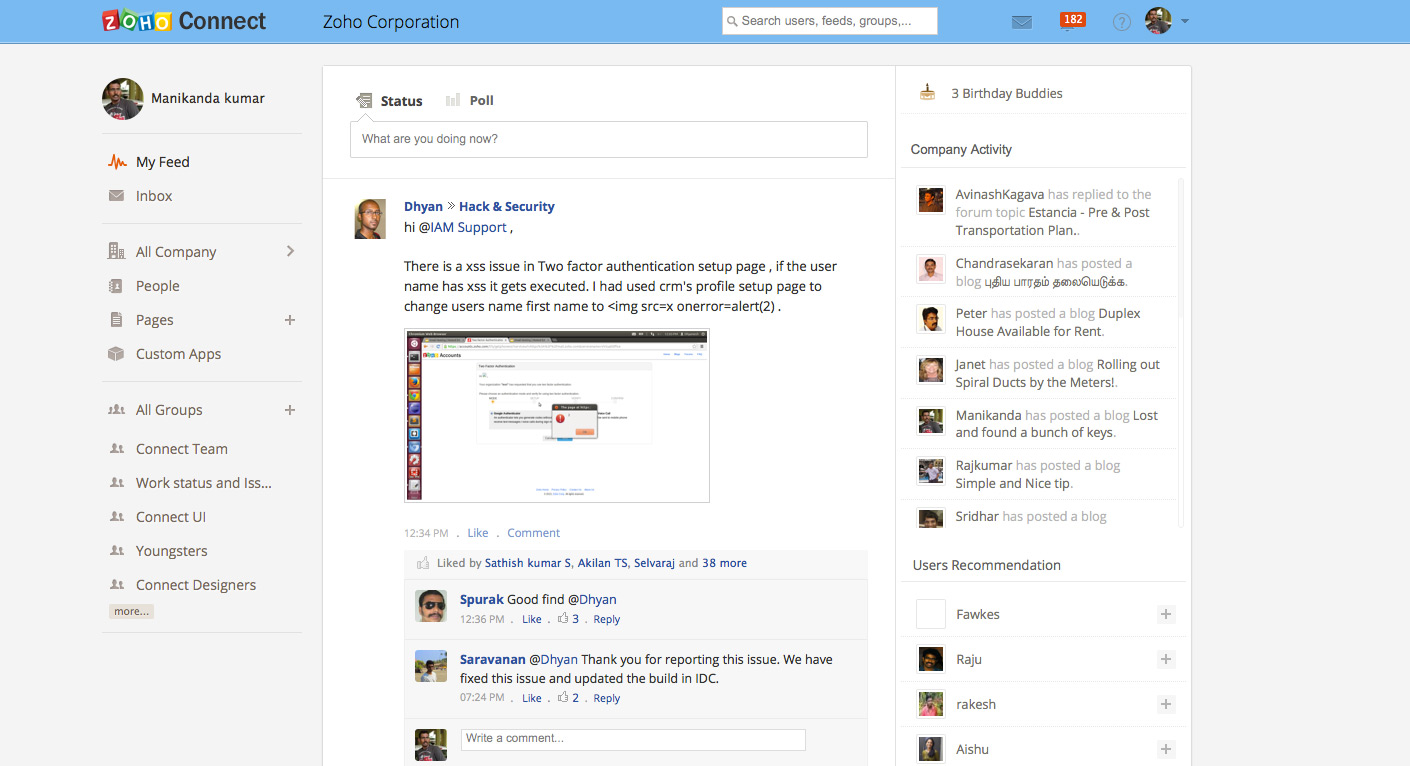Like Spurak's comment
Viewport: 1410px width, 766px height.
pyautogui.click(x=532, y=619)
